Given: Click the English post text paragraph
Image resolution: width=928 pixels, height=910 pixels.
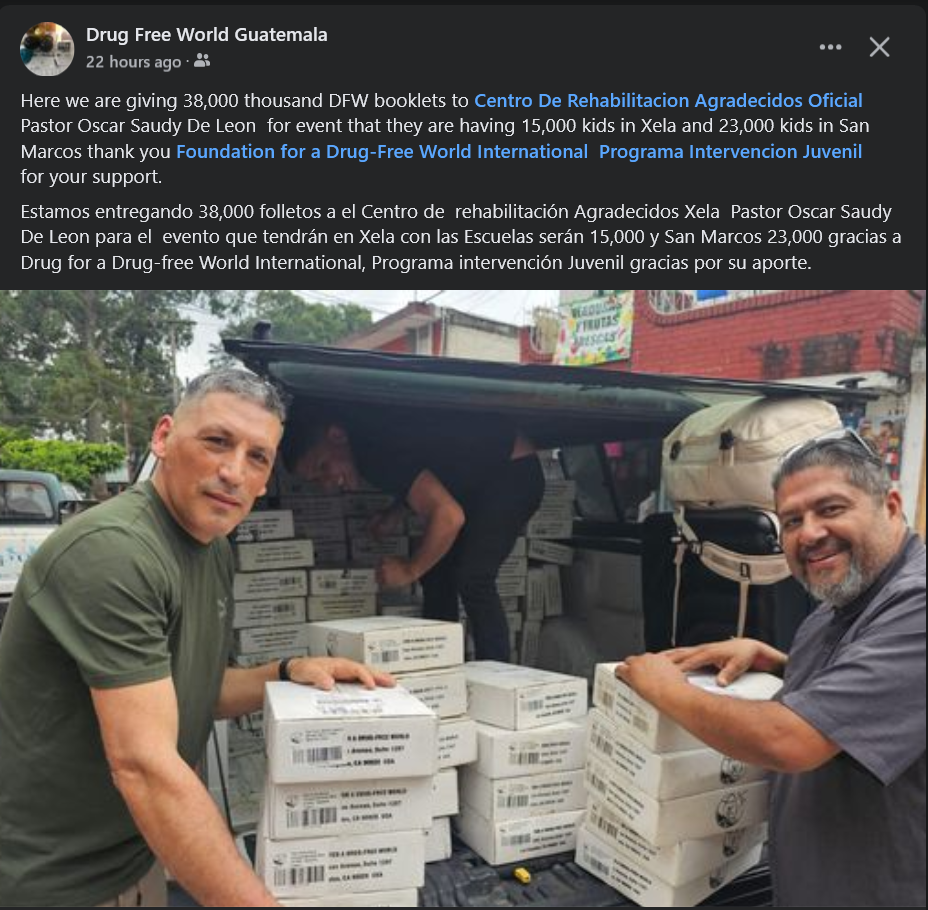Looking at the screenshot, I should (445, 138).
